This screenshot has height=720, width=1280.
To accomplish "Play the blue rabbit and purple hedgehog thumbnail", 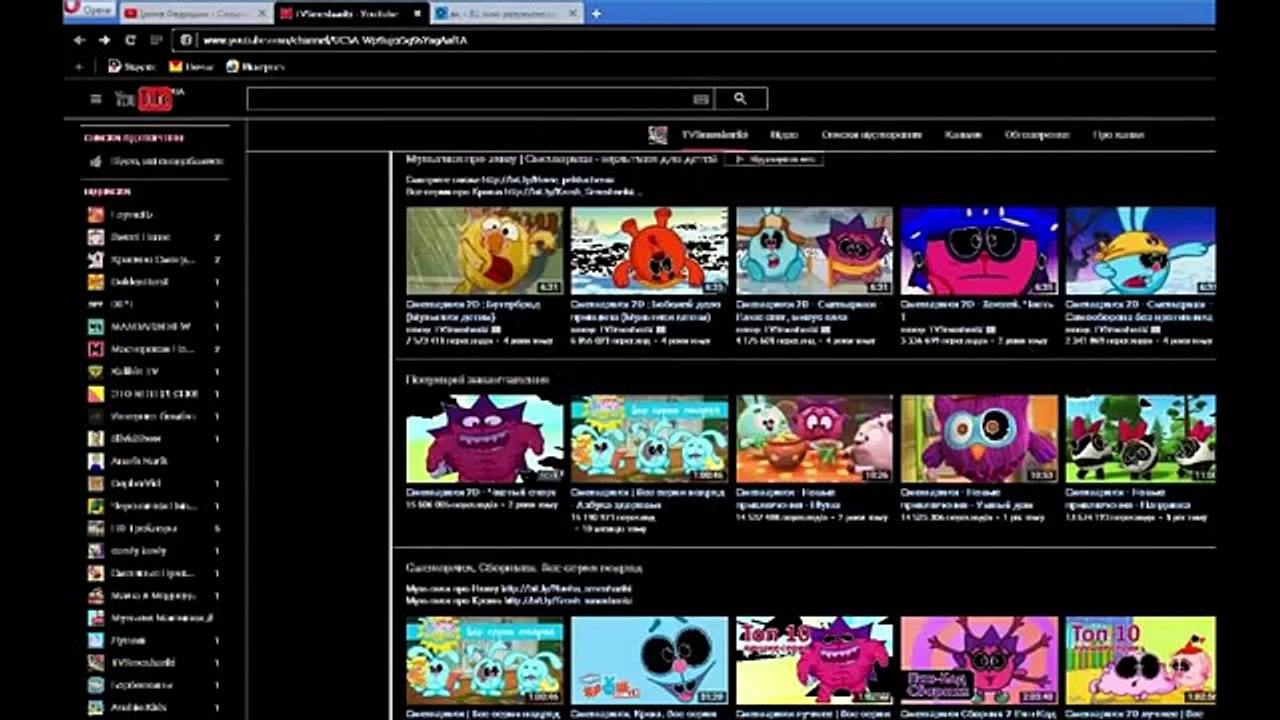I will pyautogui.click(x=814, y=251).
